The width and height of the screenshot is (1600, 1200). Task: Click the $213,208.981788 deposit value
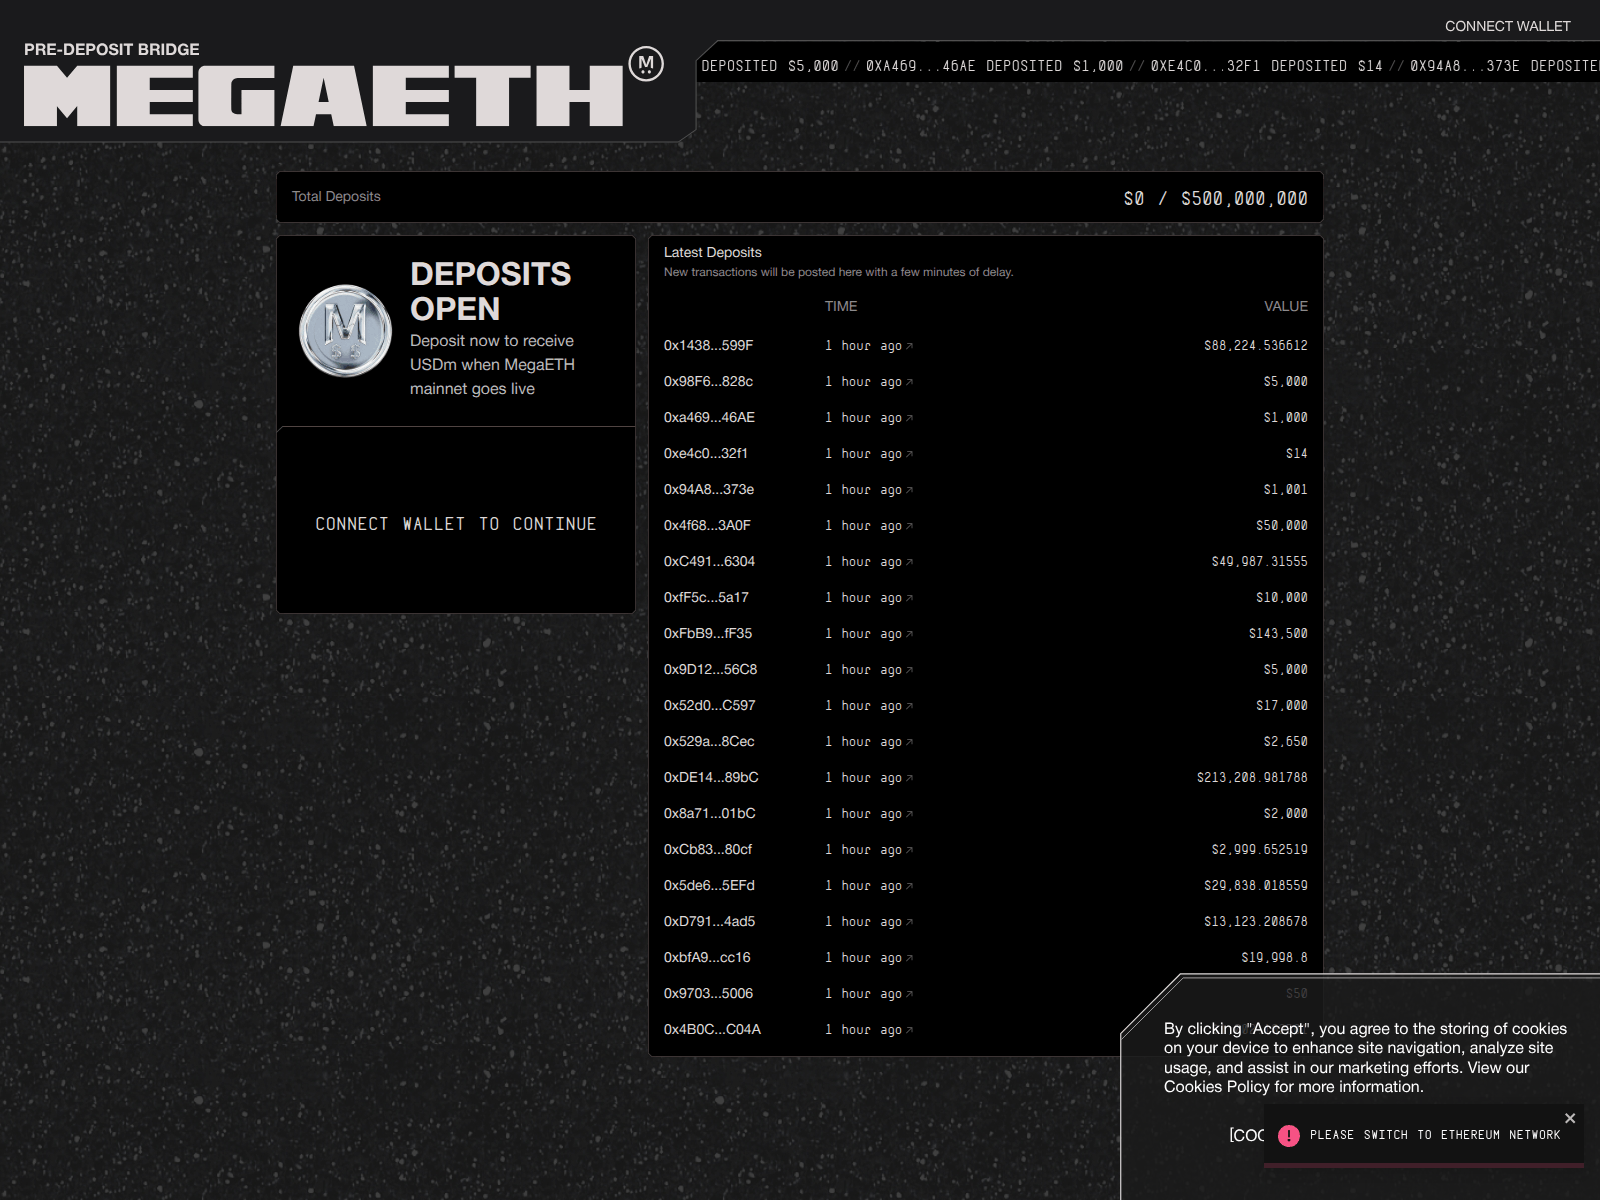1252,778
